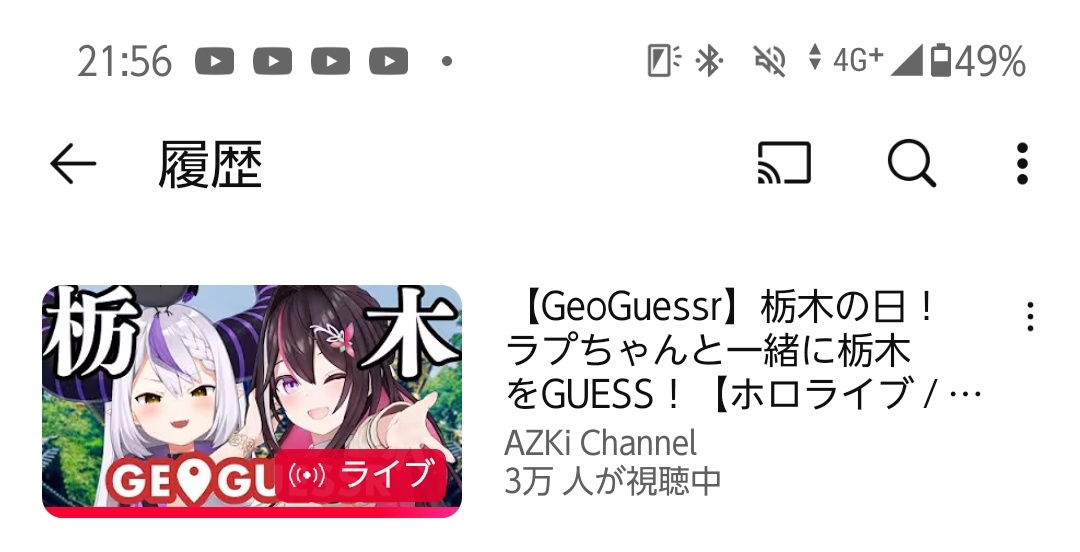Tap the second YouTube notification icon
This screenshot has width=1080, height=552.
coord(272,61)
